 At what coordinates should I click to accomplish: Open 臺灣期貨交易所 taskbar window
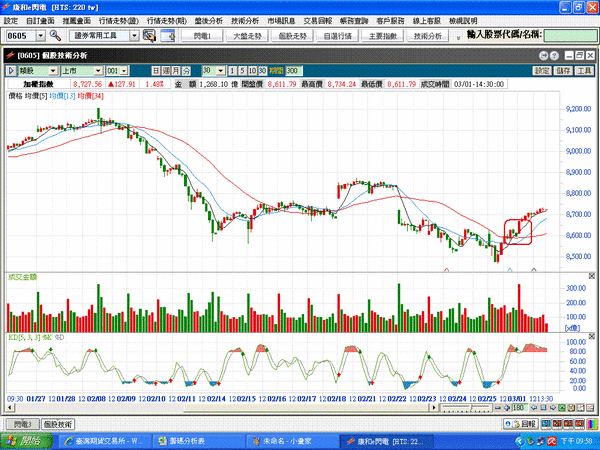(103, 441)
